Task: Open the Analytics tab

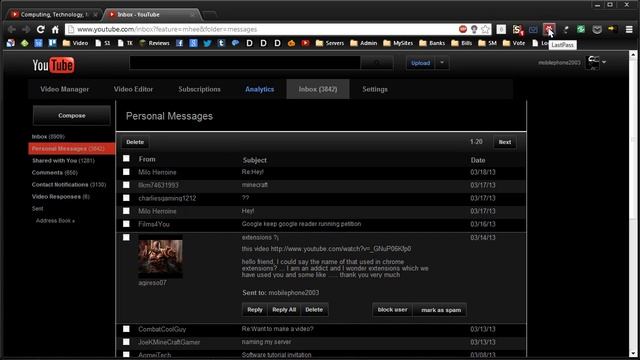Action: point(260,89)
